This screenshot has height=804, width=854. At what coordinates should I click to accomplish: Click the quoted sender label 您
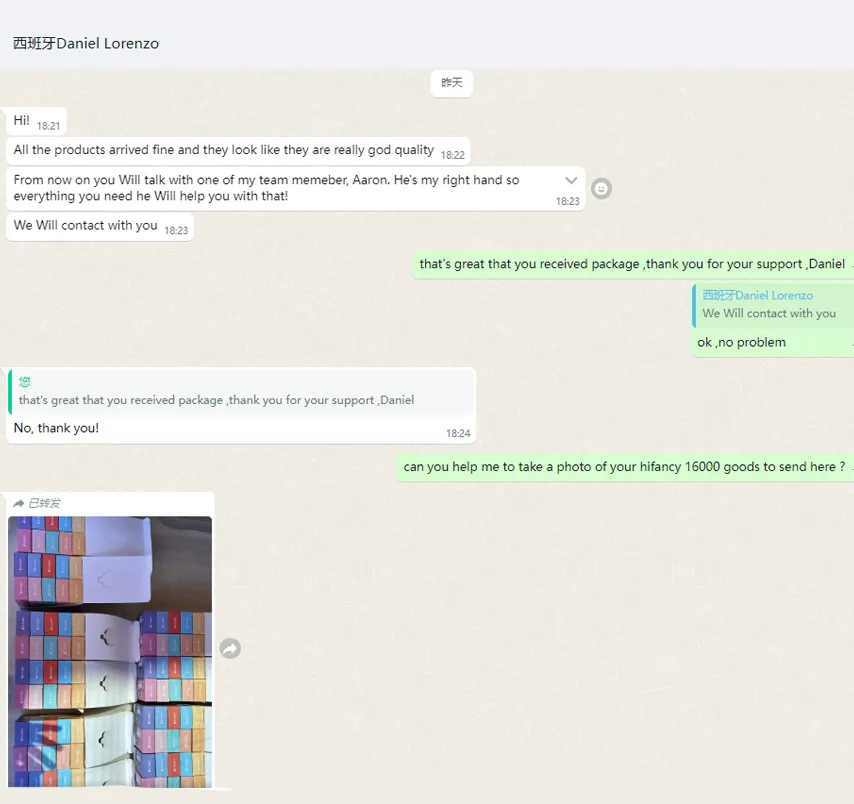pyautogui.click(x=25, y=382)
